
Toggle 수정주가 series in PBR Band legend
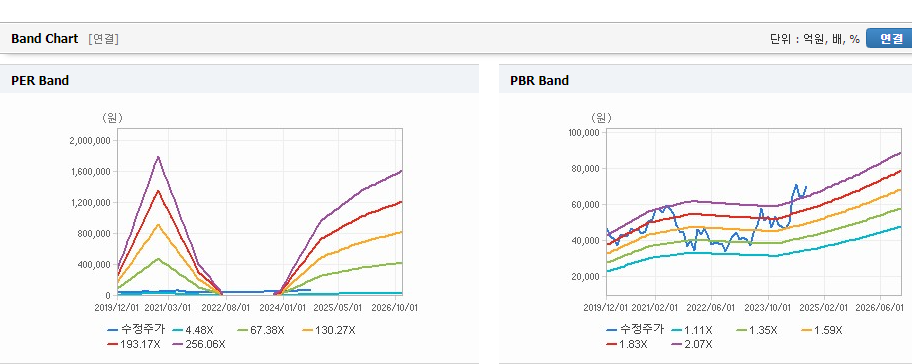(x=635, y=330)
